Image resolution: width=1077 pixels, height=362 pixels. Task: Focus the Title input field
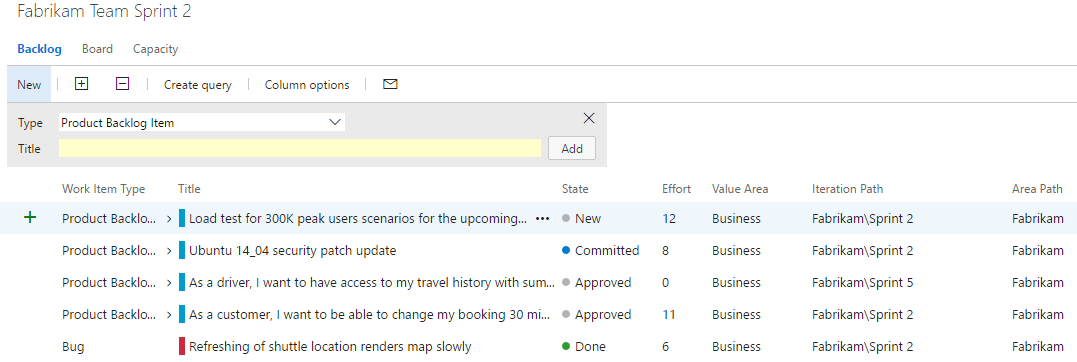click(x=299, y=148)
